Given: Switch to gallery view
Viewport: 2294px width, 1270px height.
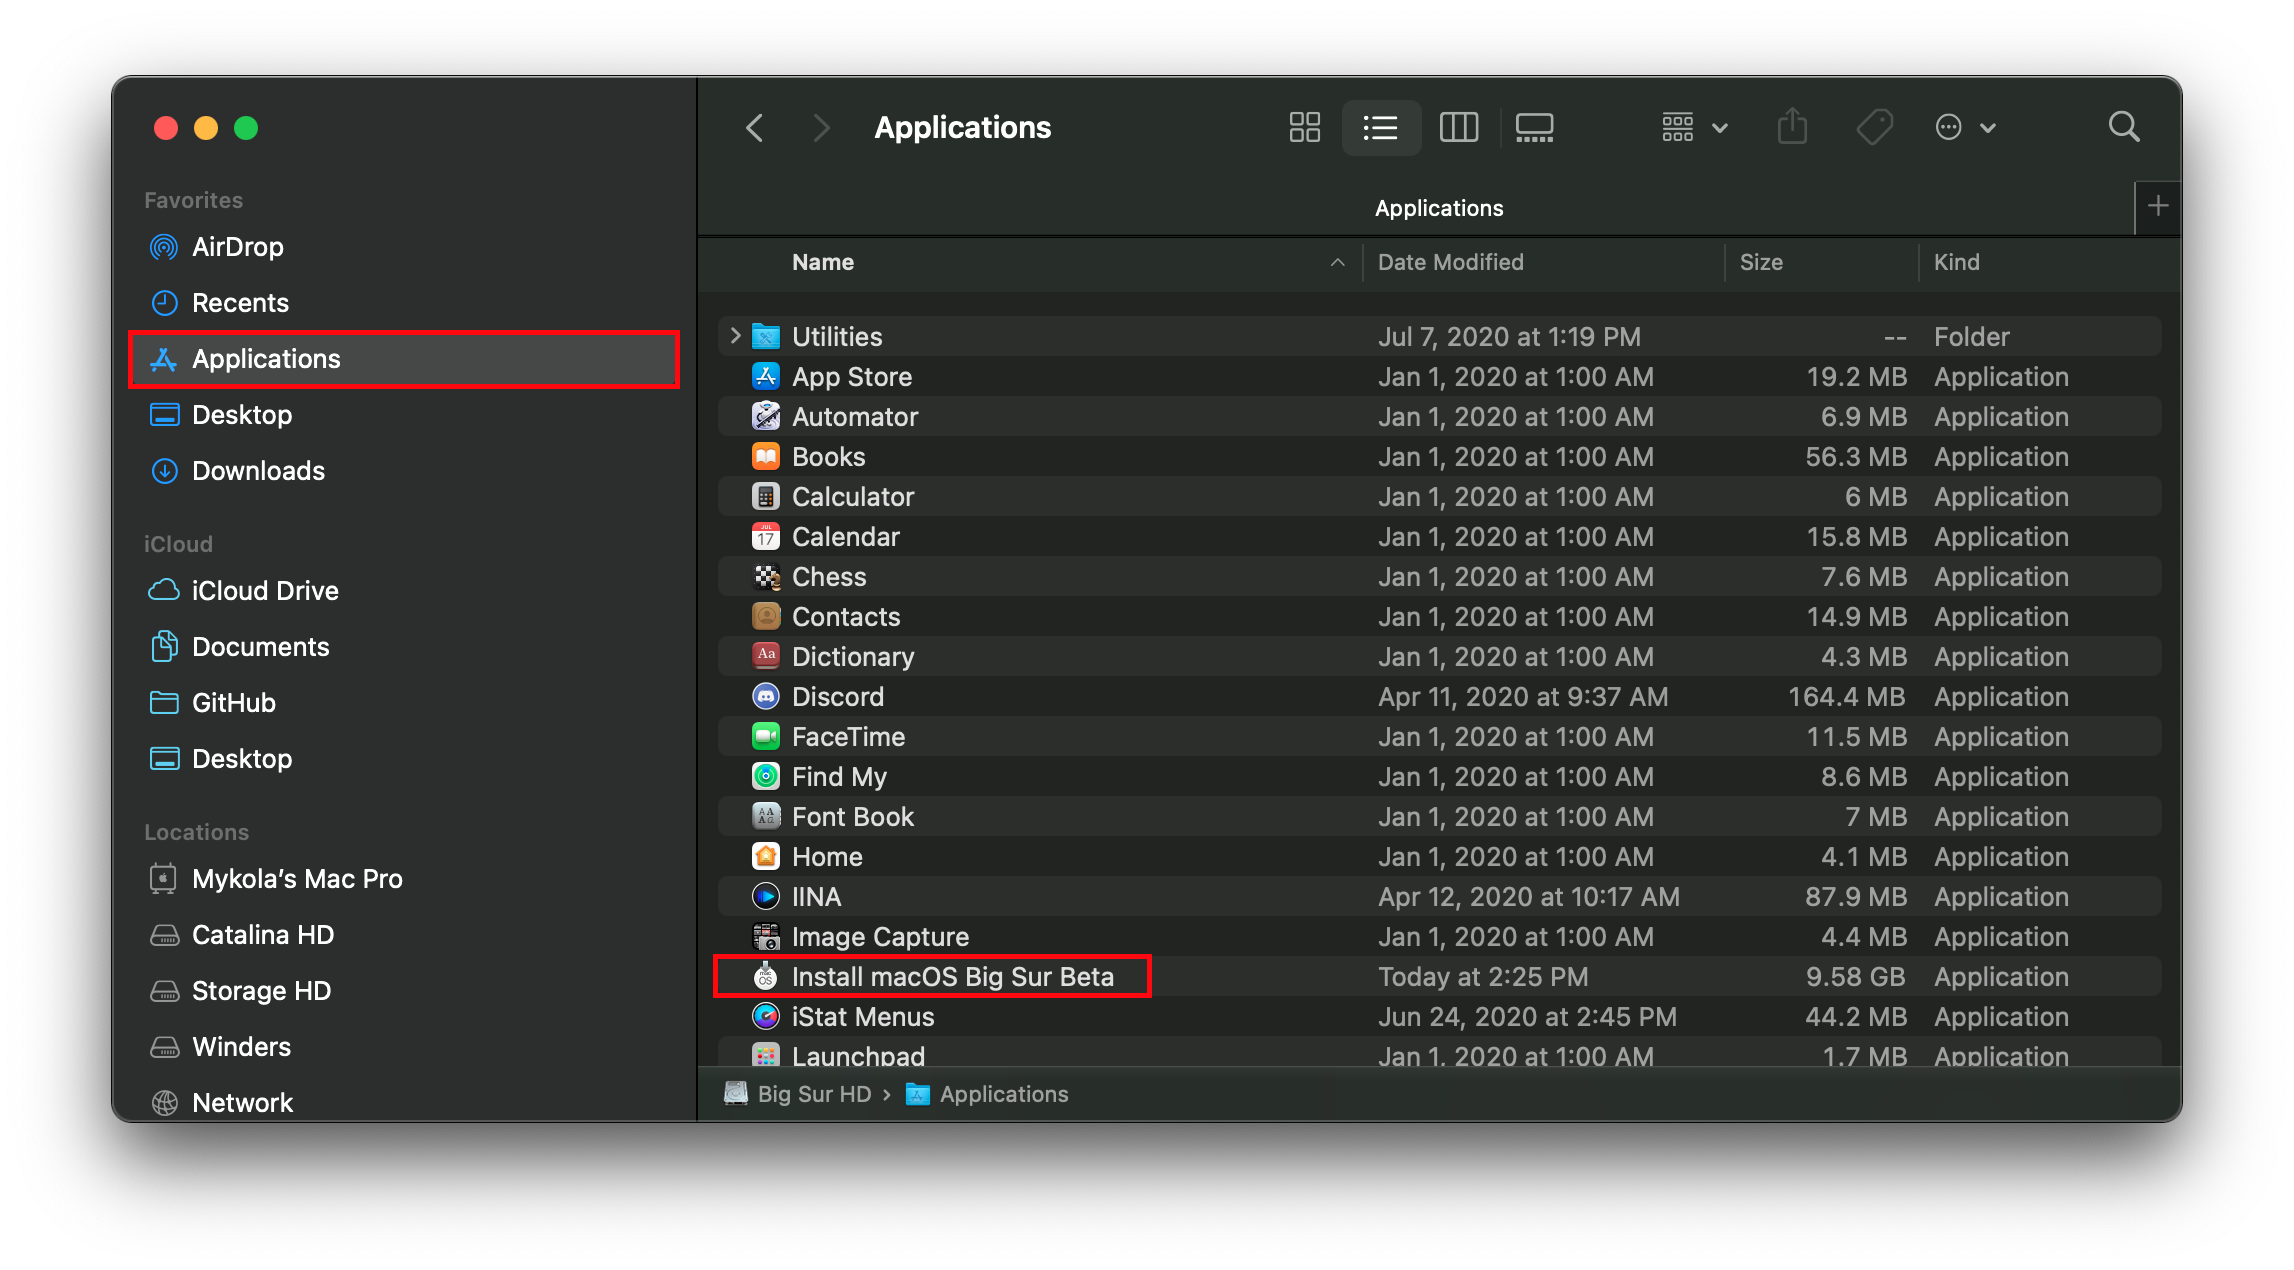Looking at the screenshot, I should 1534,128.
